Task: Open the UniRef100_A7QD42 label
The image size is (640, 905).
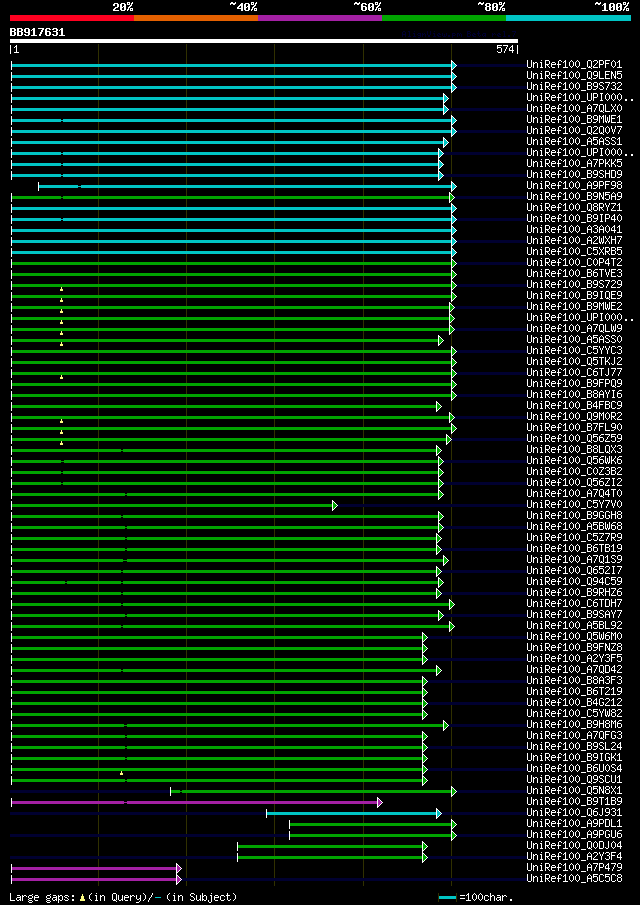Action: click(574, 670)
